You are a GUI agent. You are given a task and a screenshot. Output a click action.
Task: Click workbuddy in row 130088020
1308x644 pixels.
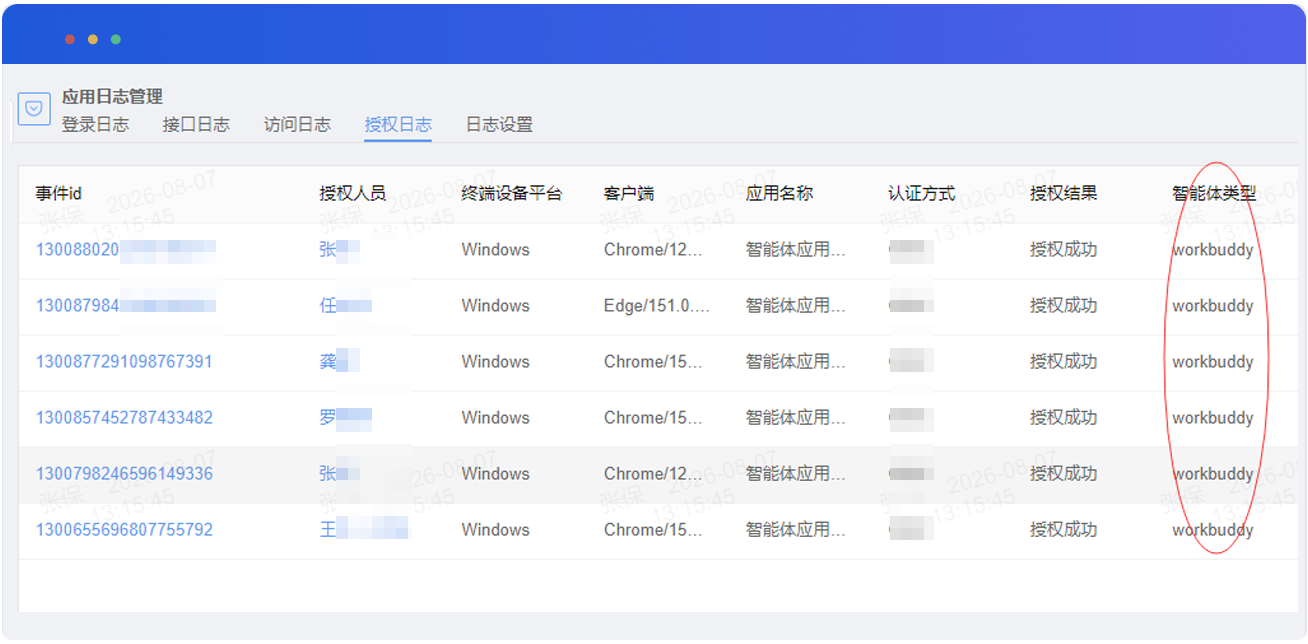(1213, 250)
